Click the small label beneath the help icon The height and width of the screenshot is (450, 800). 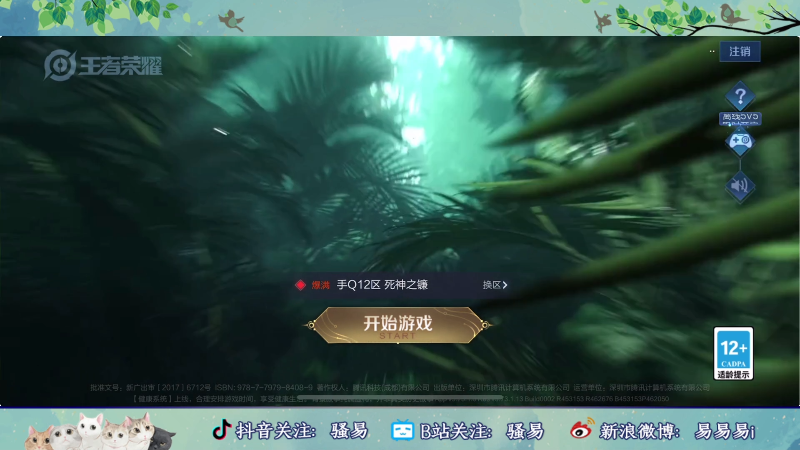[740, 118]
